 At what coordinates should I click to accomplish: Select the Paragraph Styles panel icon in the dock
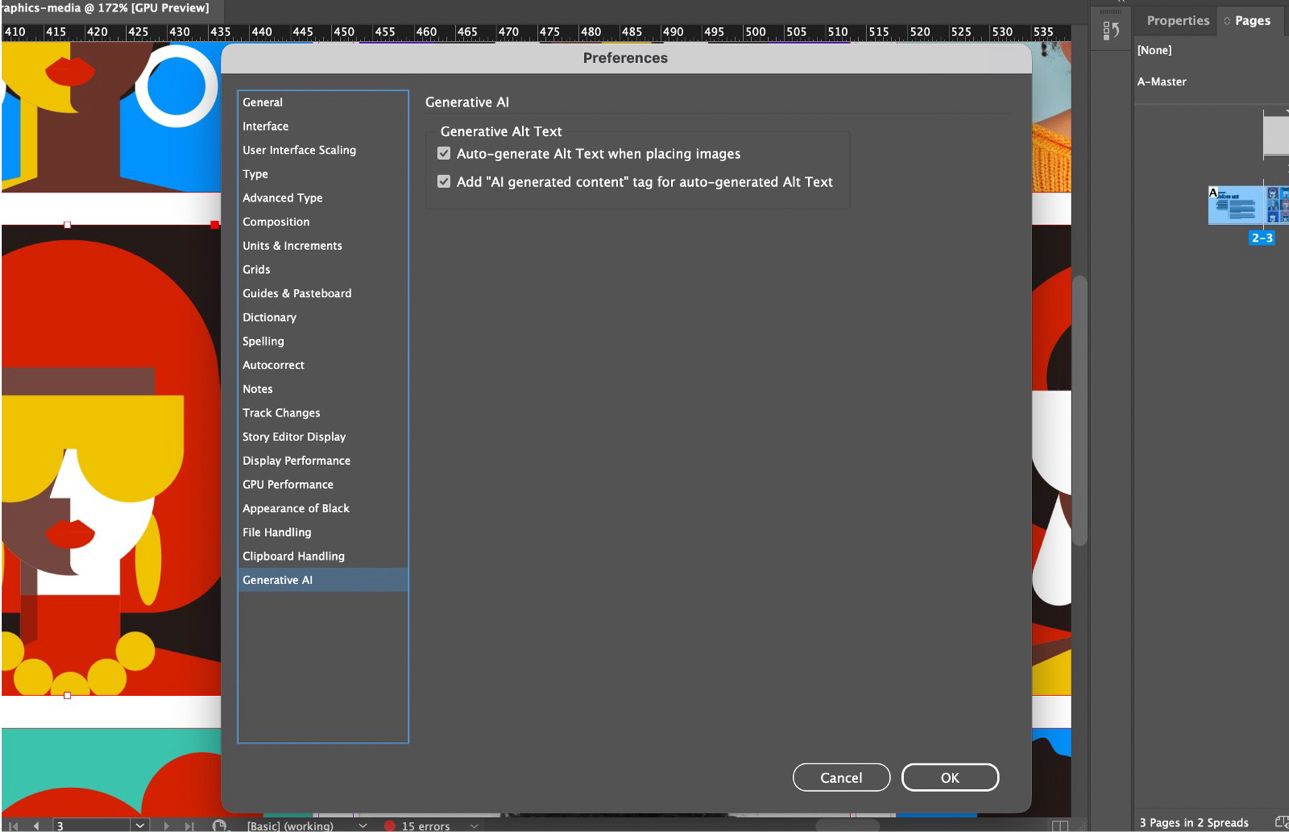pyautogui.click(x=1110, y=28)
